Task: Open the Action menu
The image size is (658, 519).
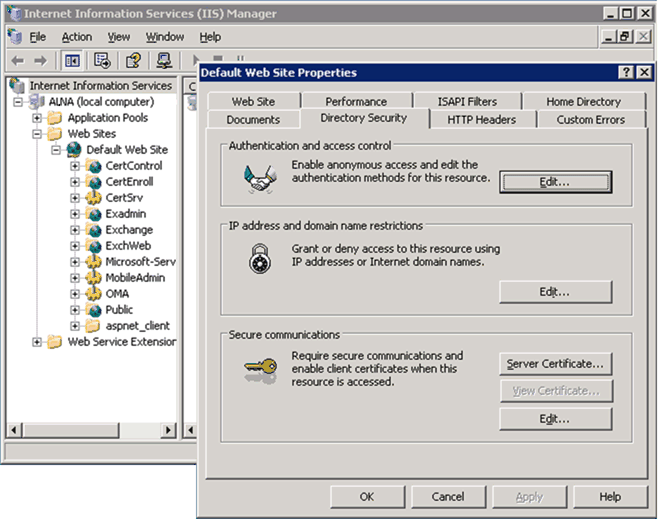Action: [77, 37]
